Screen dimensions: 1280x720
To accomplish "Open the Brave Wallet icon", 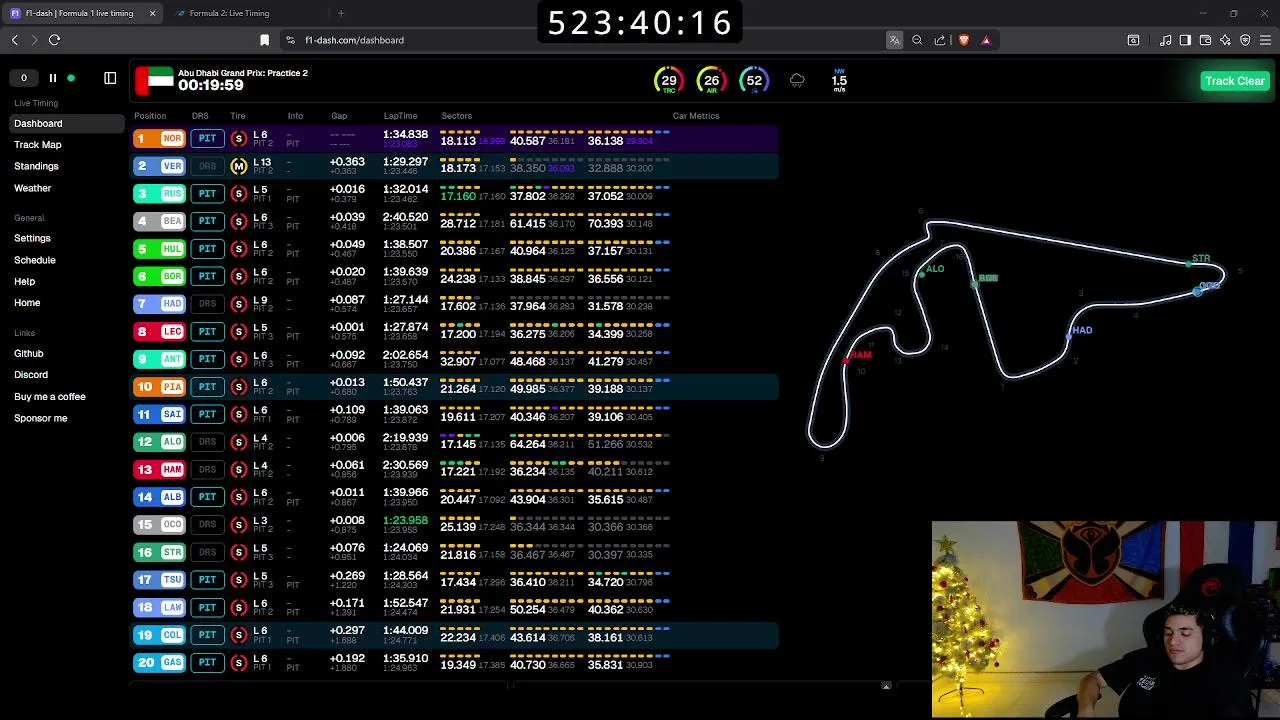I will [1205, 40].
